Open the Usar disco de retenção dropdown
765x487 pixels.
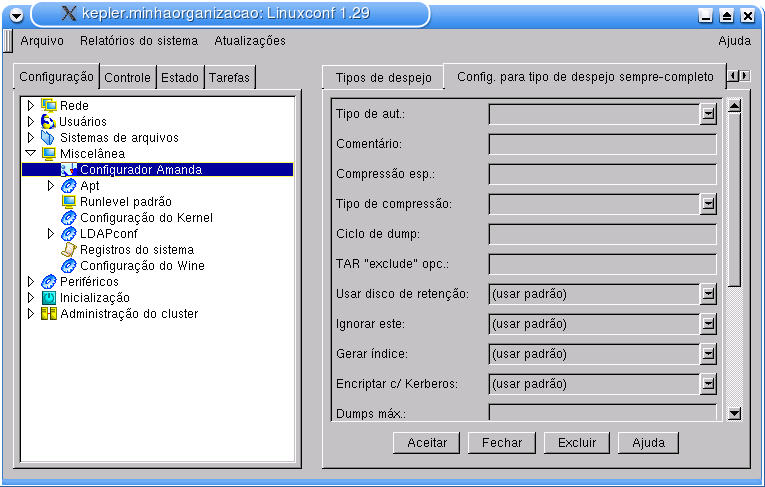708,294
